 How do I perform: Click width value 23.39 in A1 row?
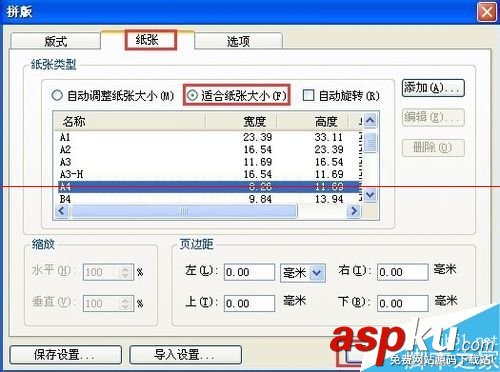(x=258, y=137)
